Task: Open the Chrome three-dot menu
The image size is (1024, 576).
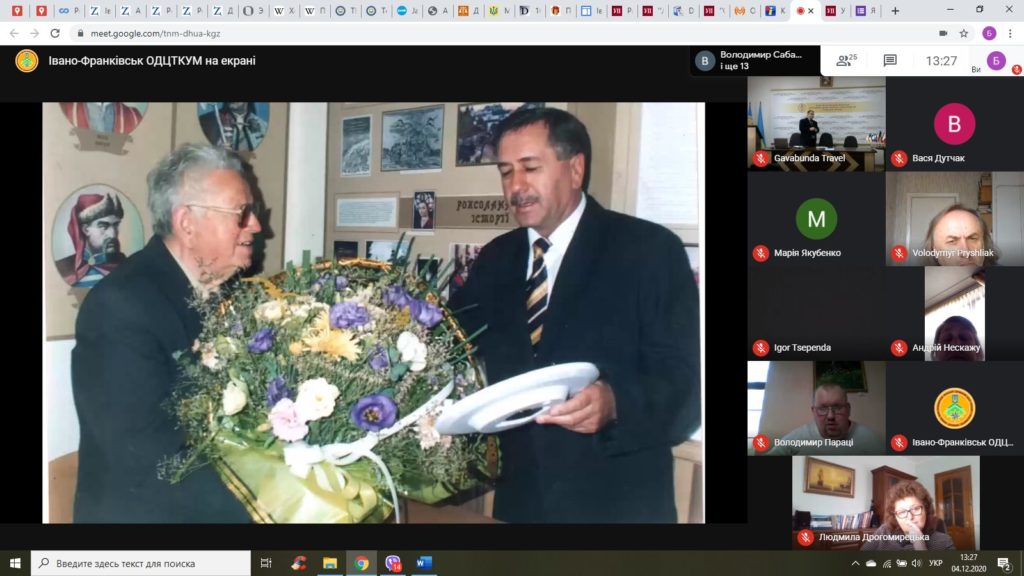Action: click(x=1009, y=33)
